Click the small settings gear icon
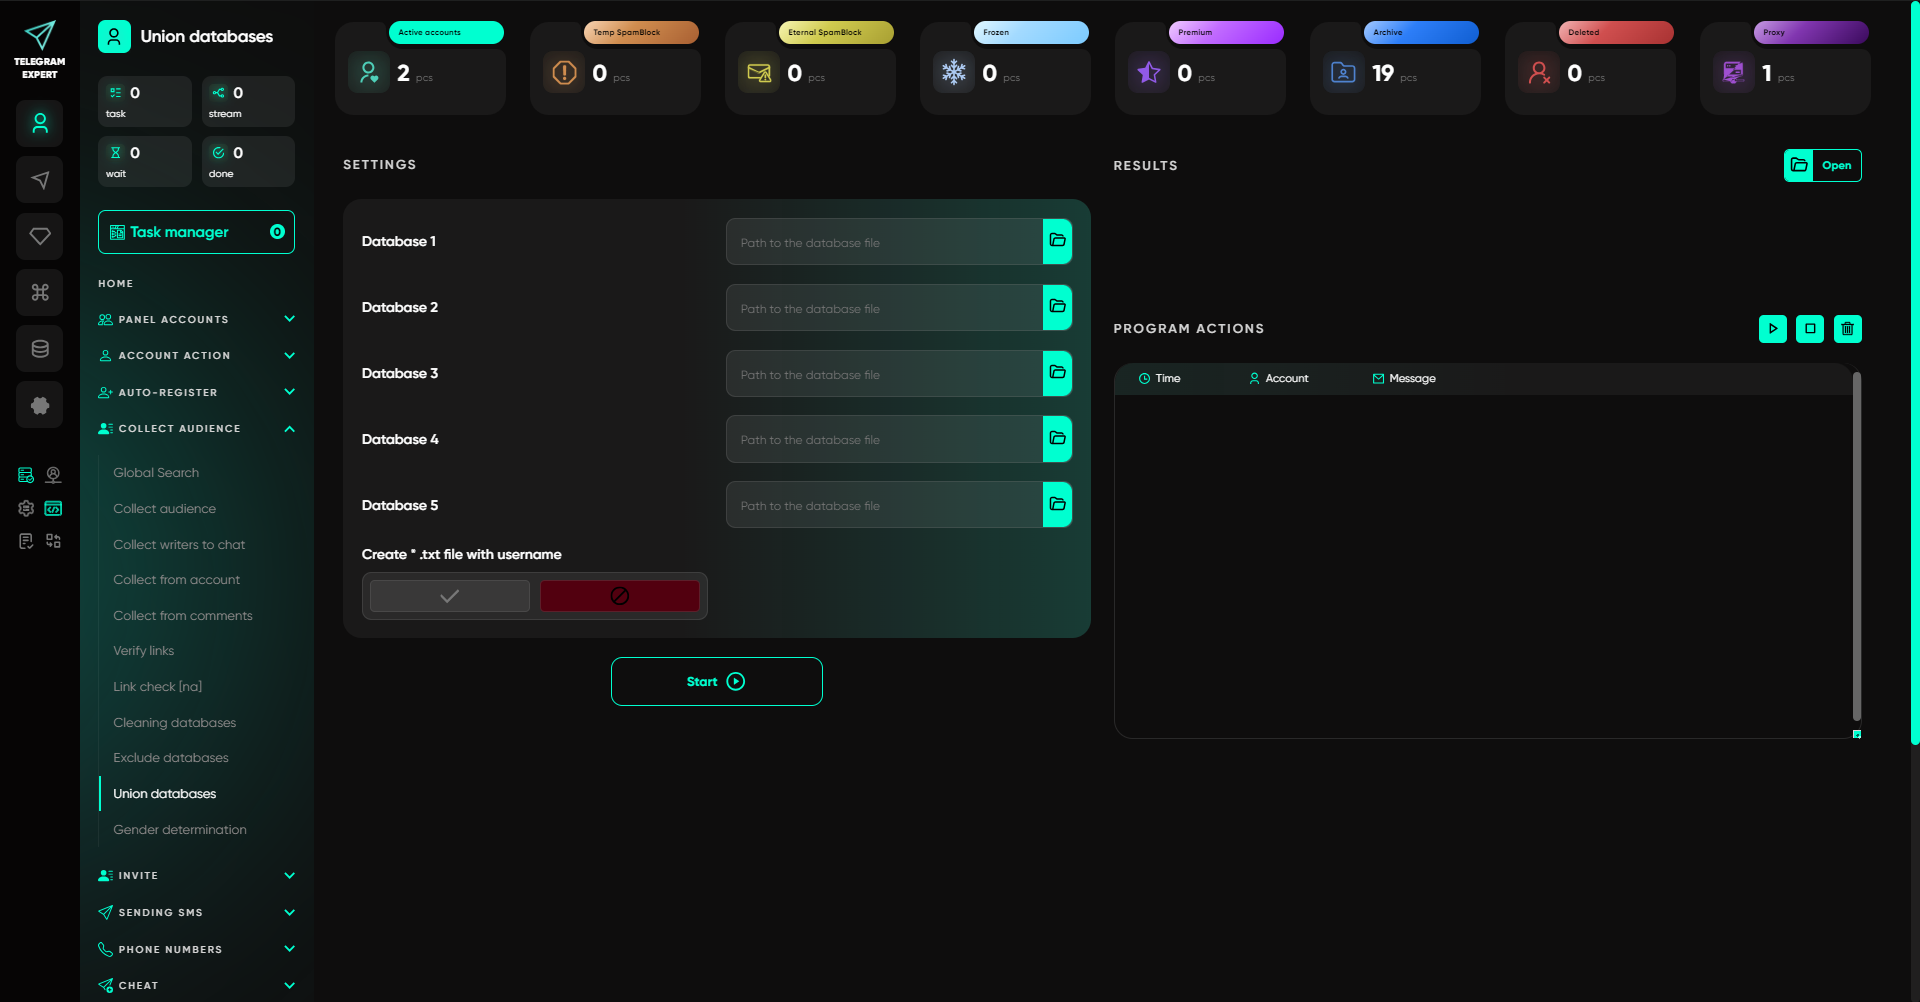Screen dimensions: 1920x1002 coord(26,508)
